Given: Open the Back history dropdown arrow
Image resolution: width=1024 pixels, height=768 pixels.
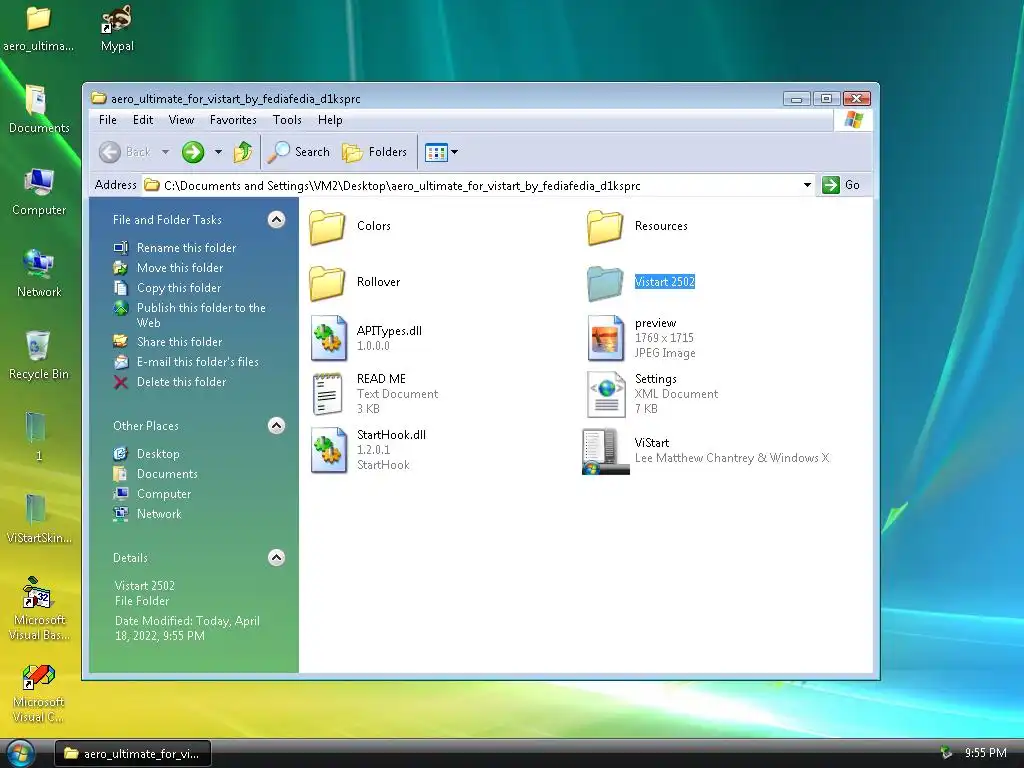Looking at the screenshot, I should [165, 152].
